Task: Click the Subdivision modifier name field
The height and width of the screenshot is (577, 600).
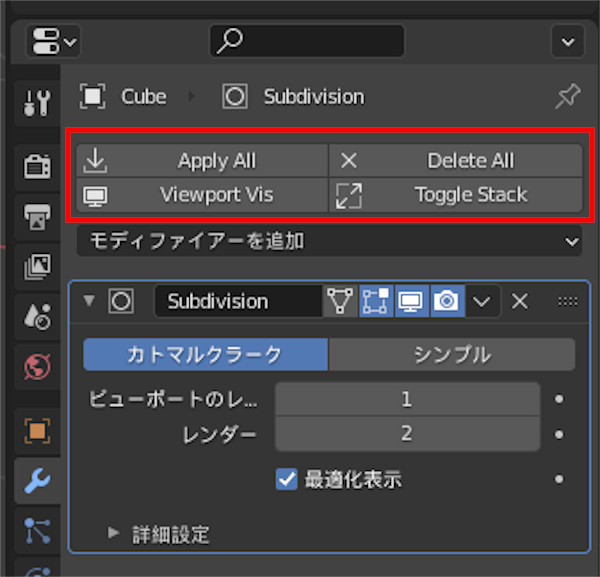Action: click(238, 301)
